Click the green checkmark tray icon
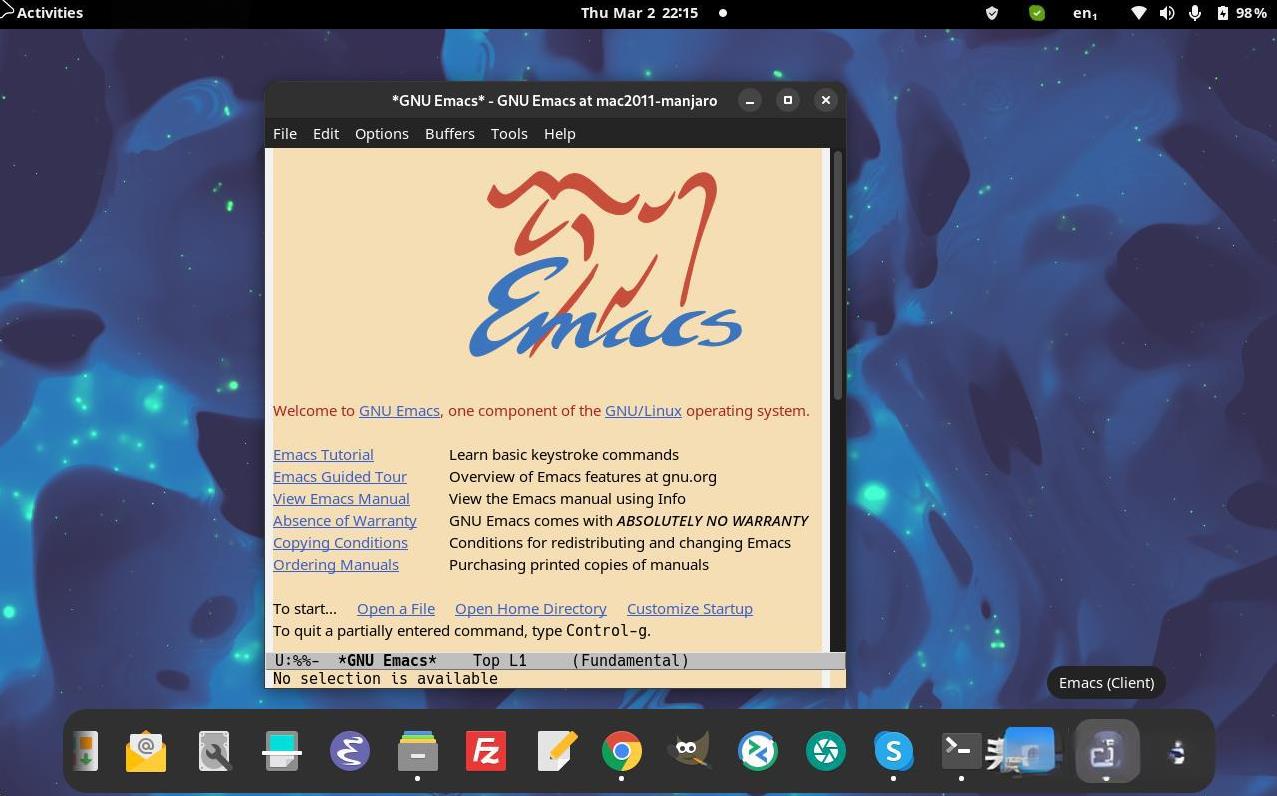Viewport: 1277px width, 796px height. (1037, 13)
